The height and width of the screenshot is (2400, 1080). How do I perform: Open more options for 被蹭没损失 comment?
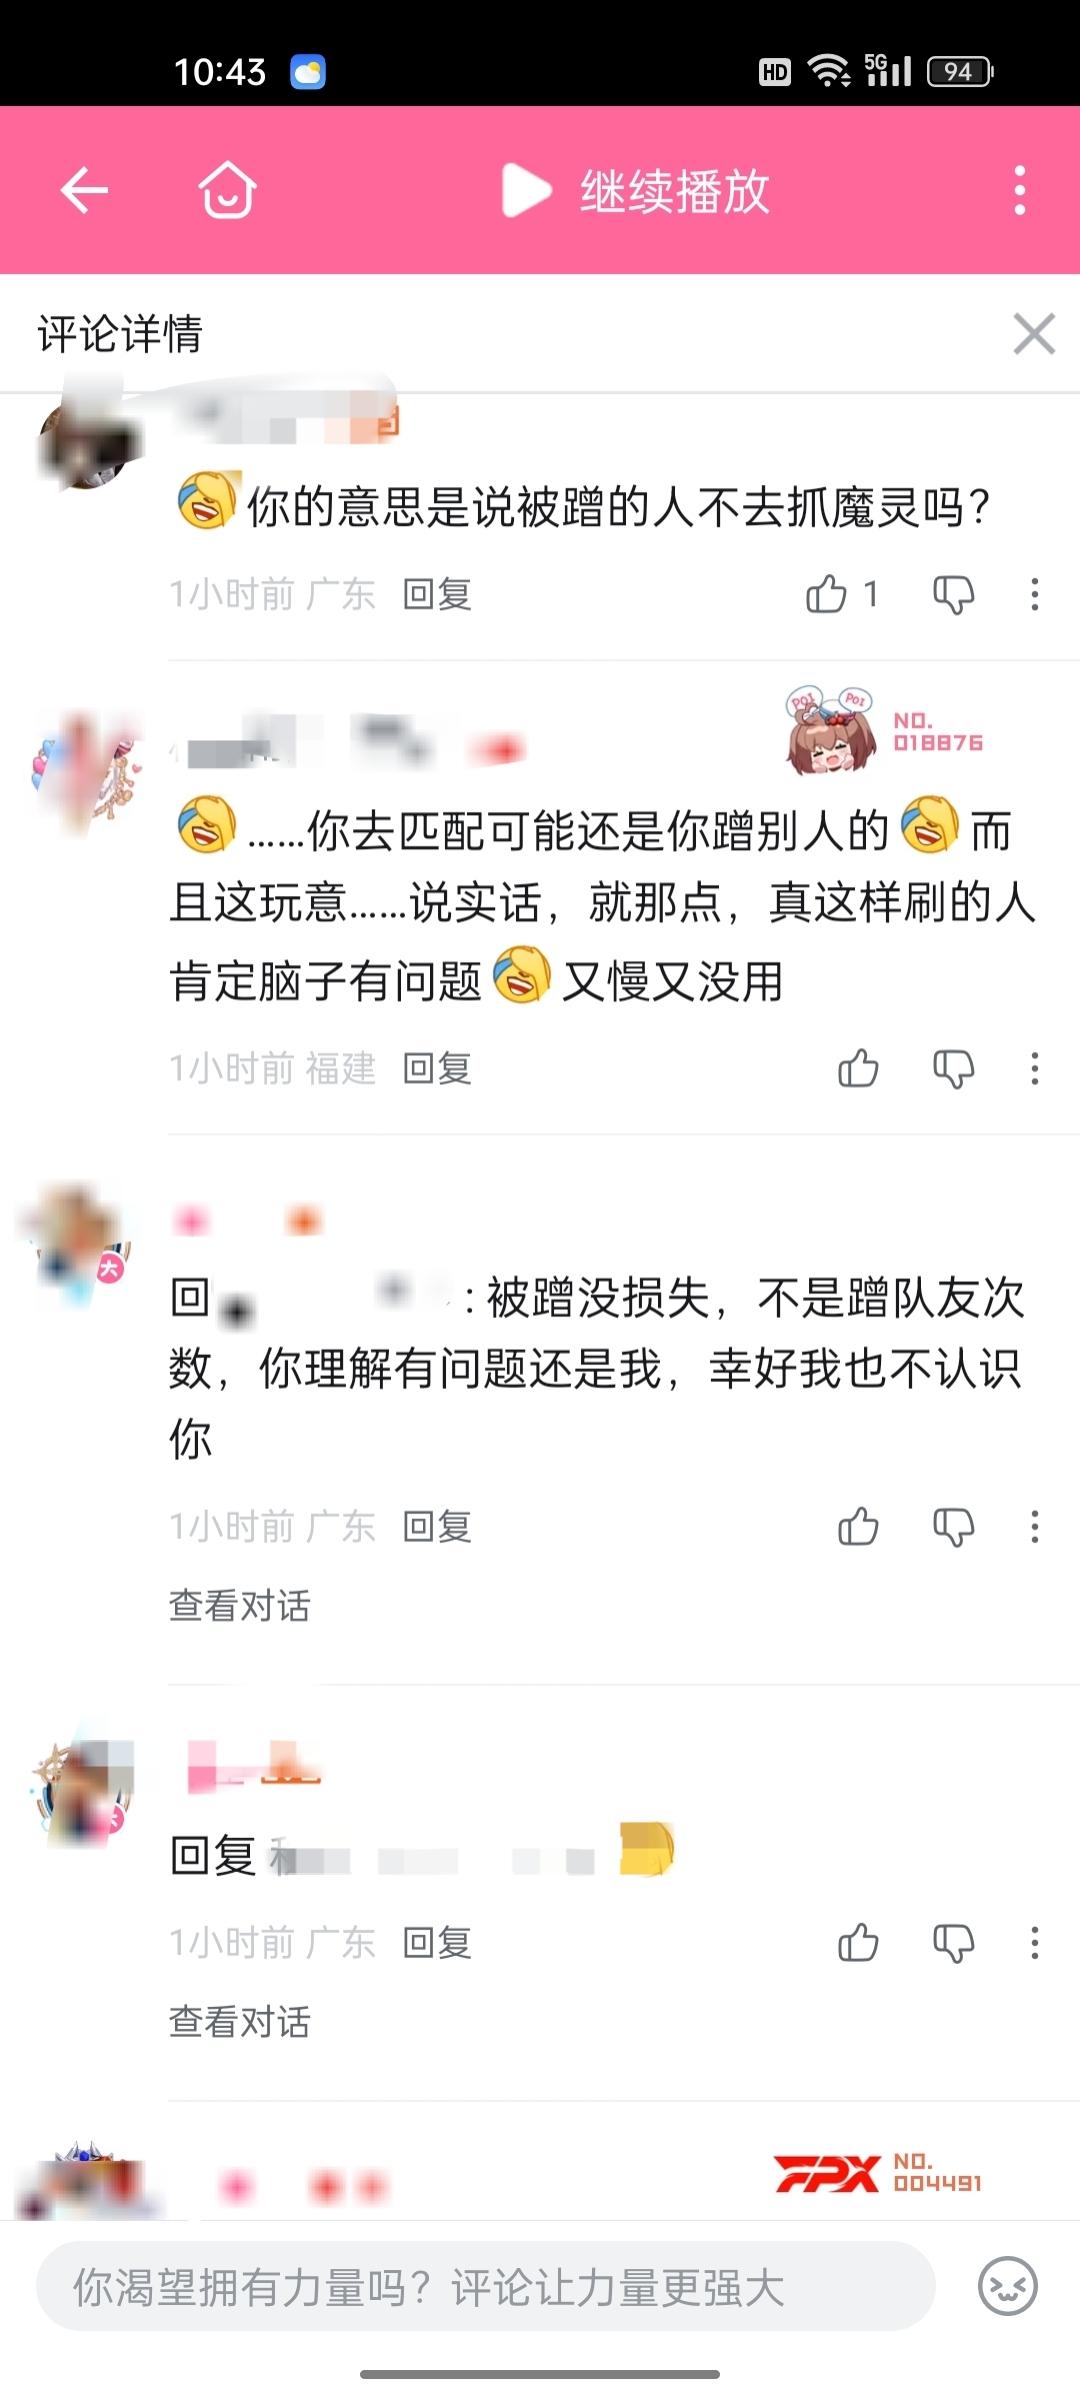[x=1035, y=1526]
